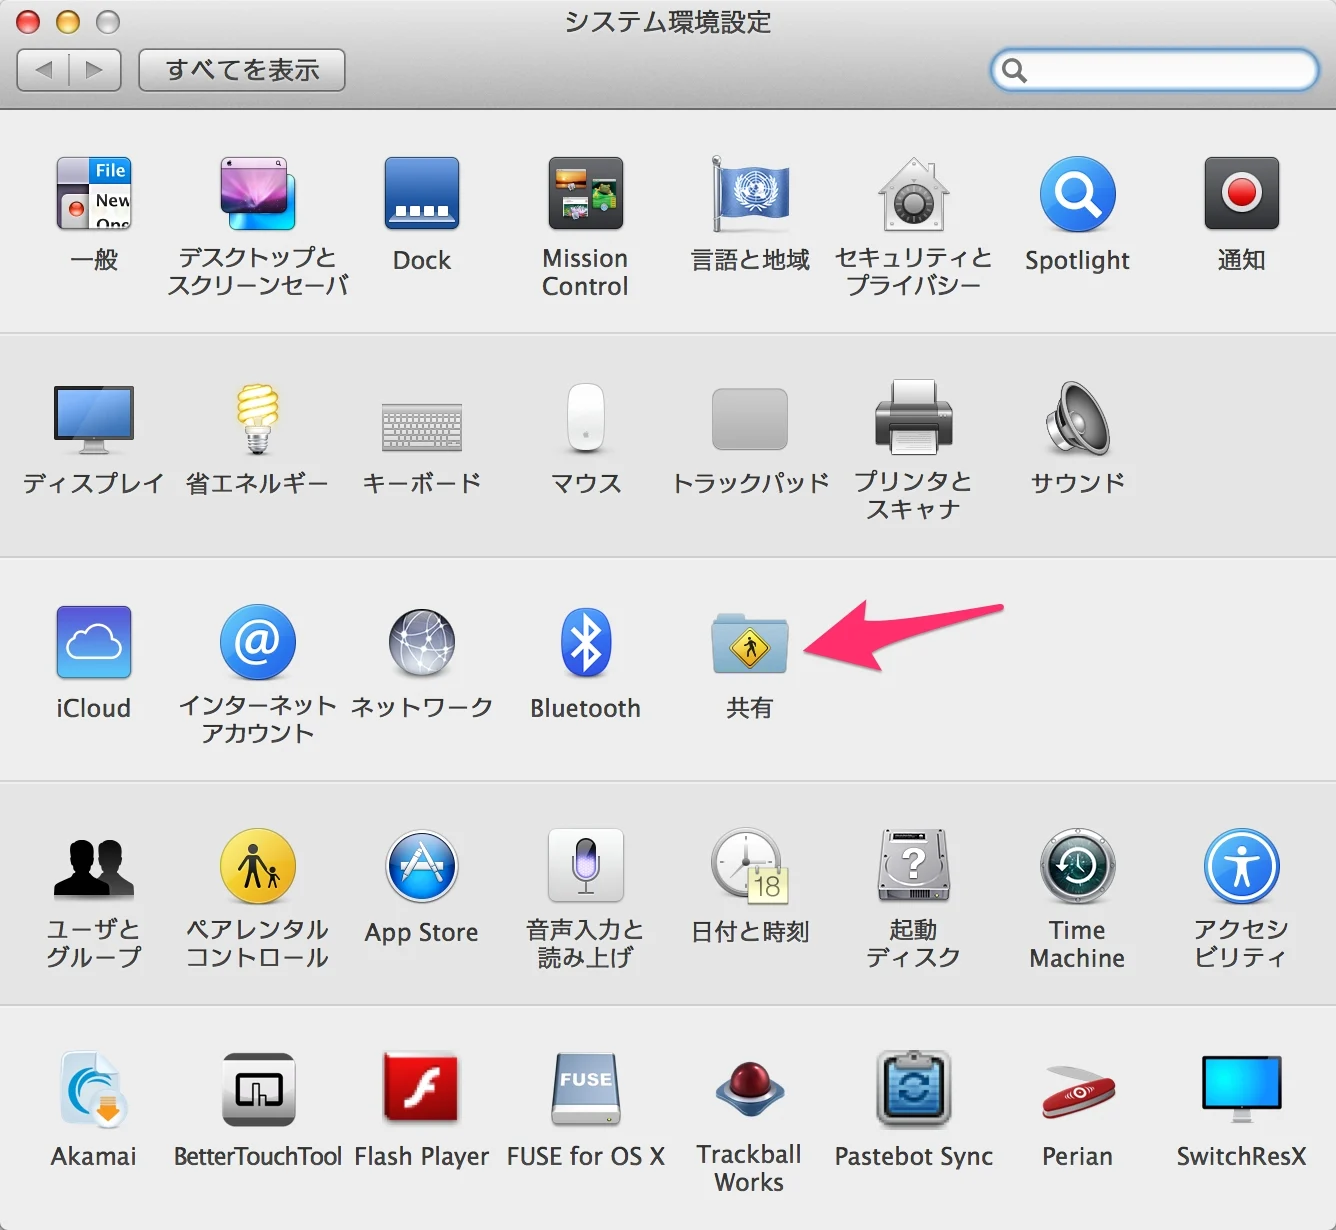Viewport: 1336px width, 1230px height.
Task: Open Trackball Works preferences
Action: pyautogui.click(x=750, y=1089)
